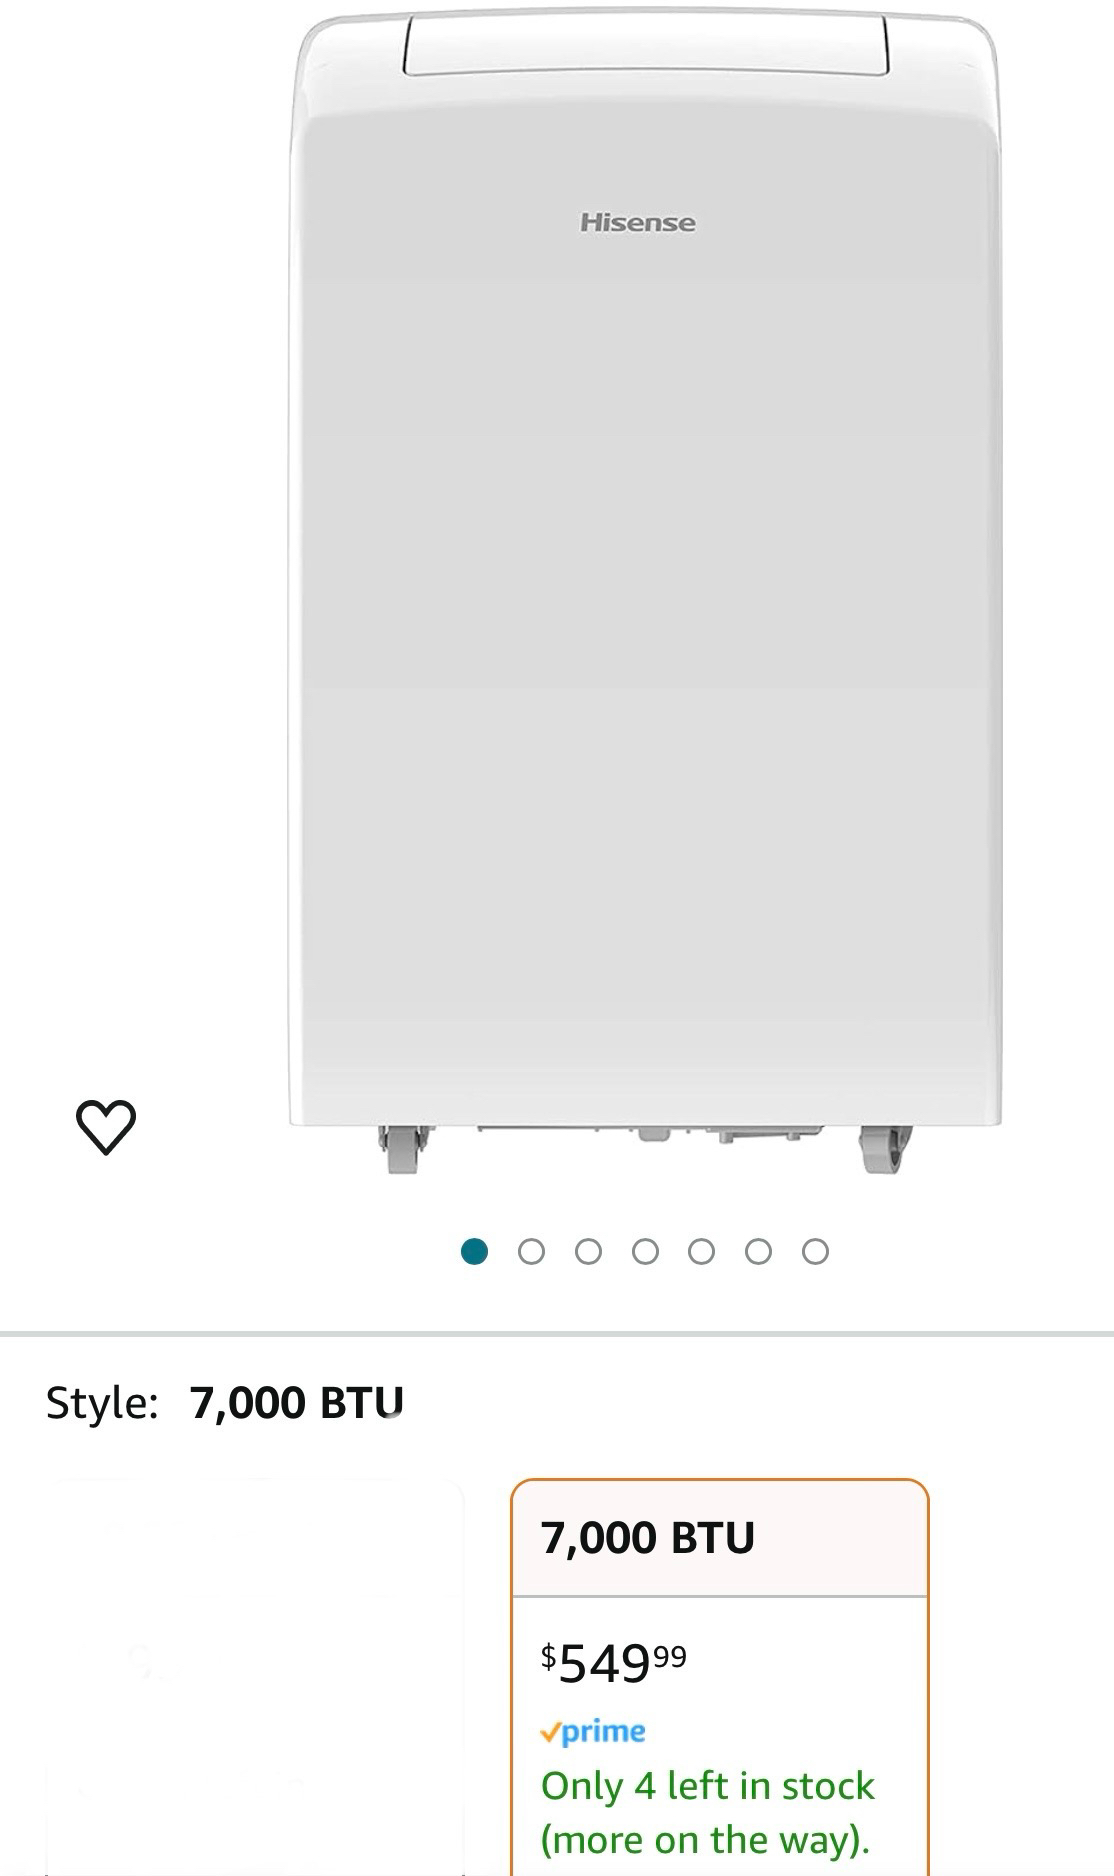Tap the 'Style:' label

pyautogui.click(x=102, y=1402)
